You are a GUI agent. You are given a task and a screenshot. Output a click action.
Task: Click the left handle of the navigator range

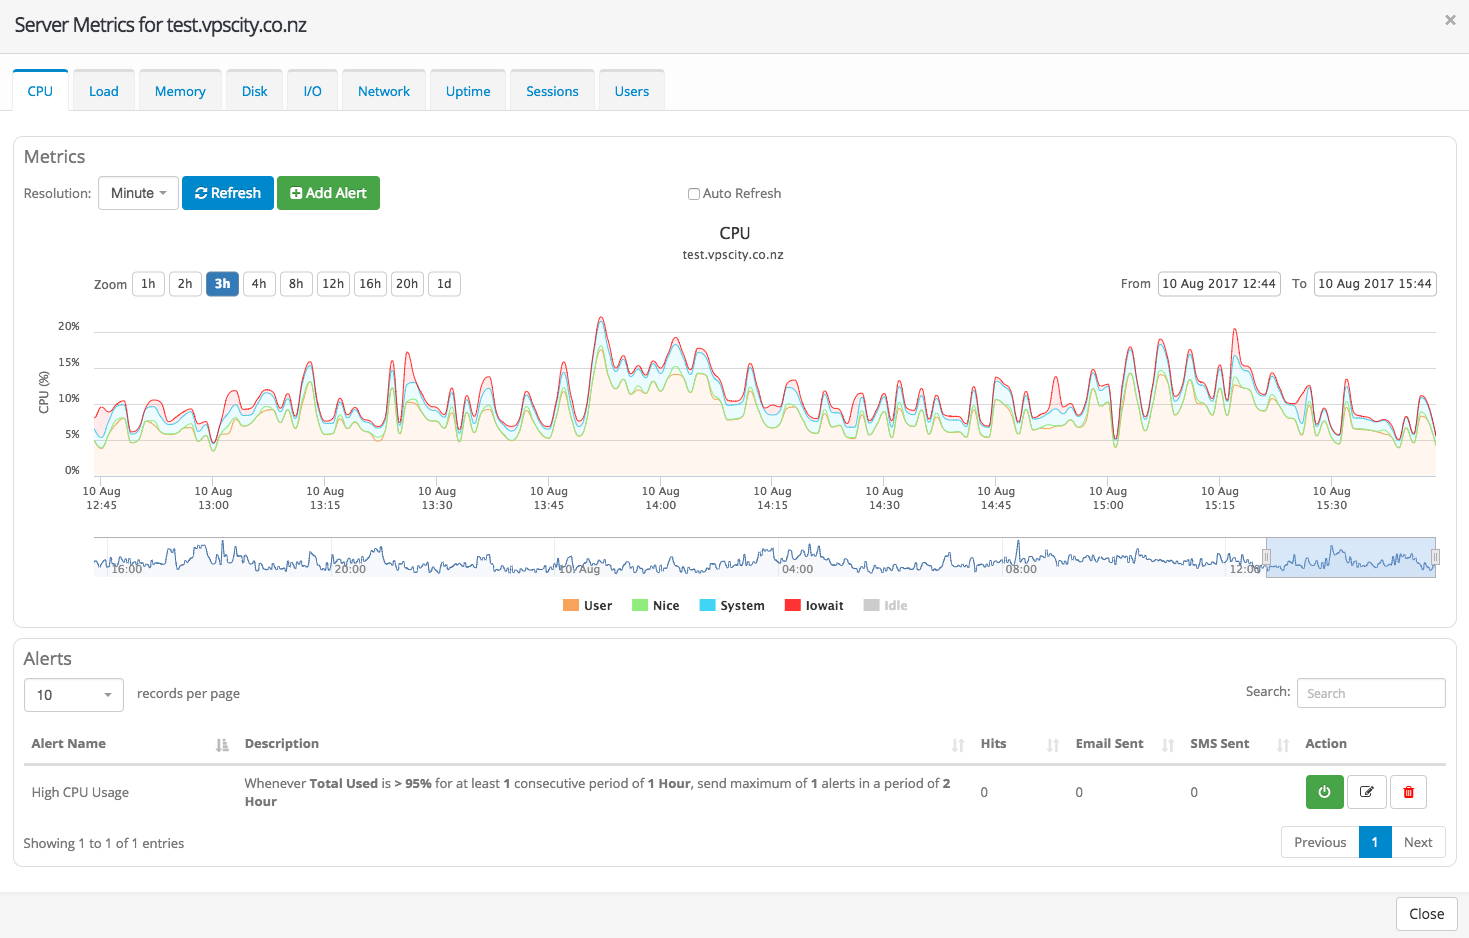[x=1267, y=557]
